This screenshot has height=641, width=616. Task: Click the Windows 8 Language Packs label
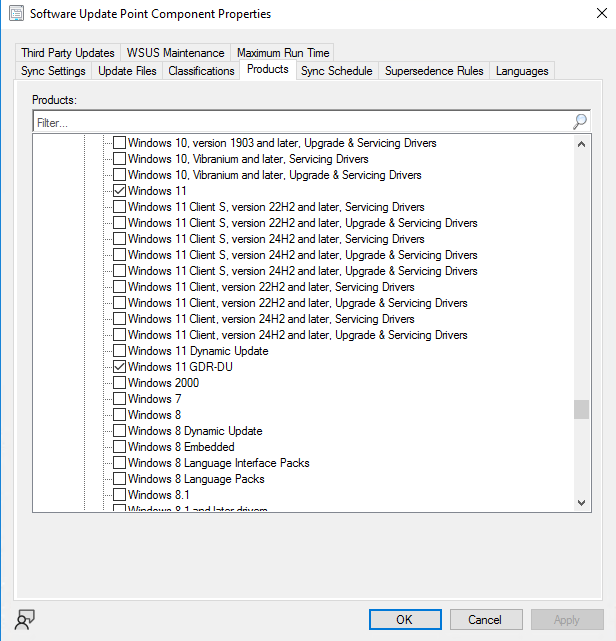pos(196,479)
